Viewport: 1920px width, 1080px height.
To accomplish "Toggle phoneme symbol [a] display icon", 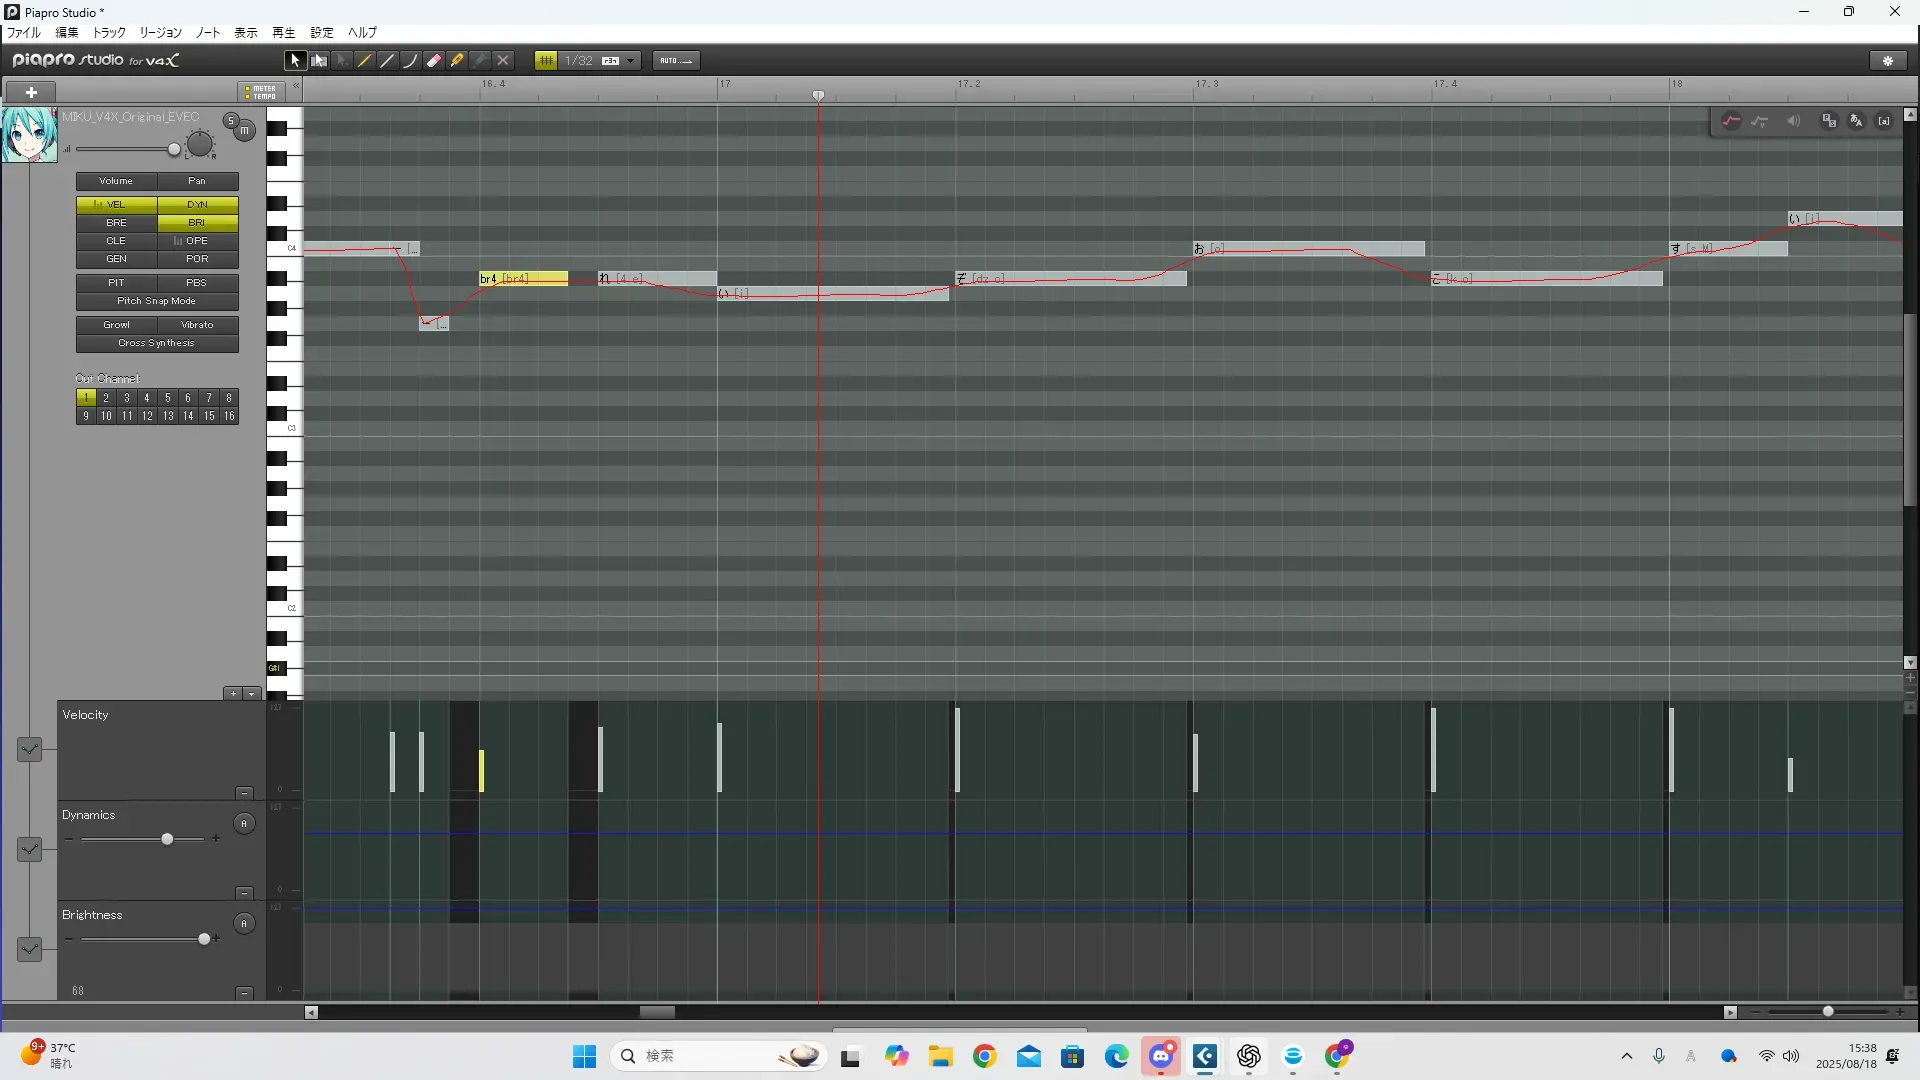I will coord(1884,121).
